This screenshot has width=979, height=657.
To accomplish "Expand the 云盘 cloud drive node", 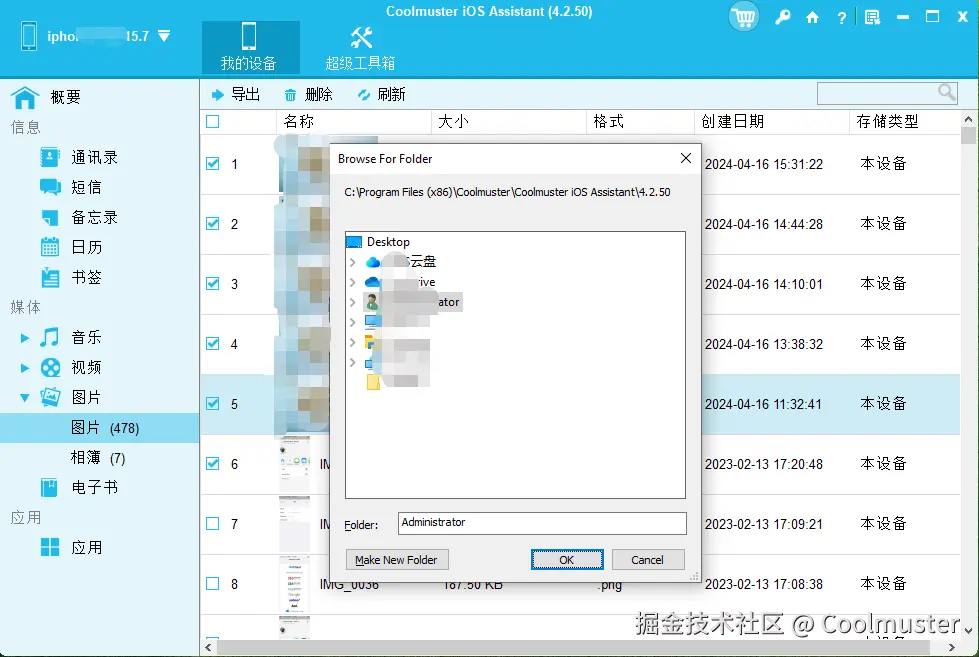I will 353,262.
